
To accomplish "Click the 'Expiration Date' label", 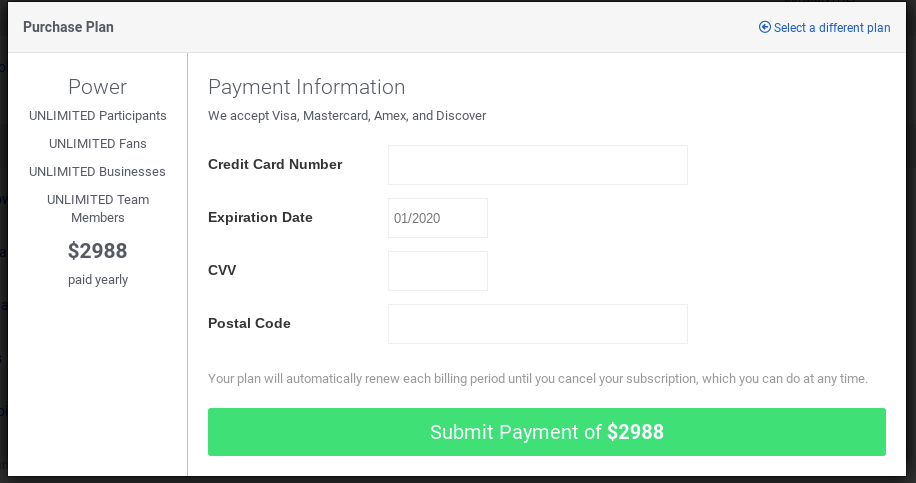I will point(260,218).
